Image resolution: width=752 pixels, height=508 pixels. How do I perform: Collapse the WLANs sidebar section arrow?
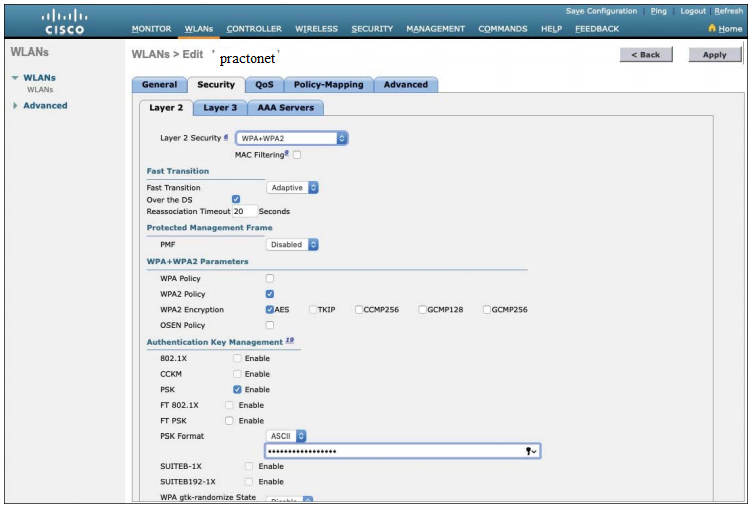tap(15, 78)
